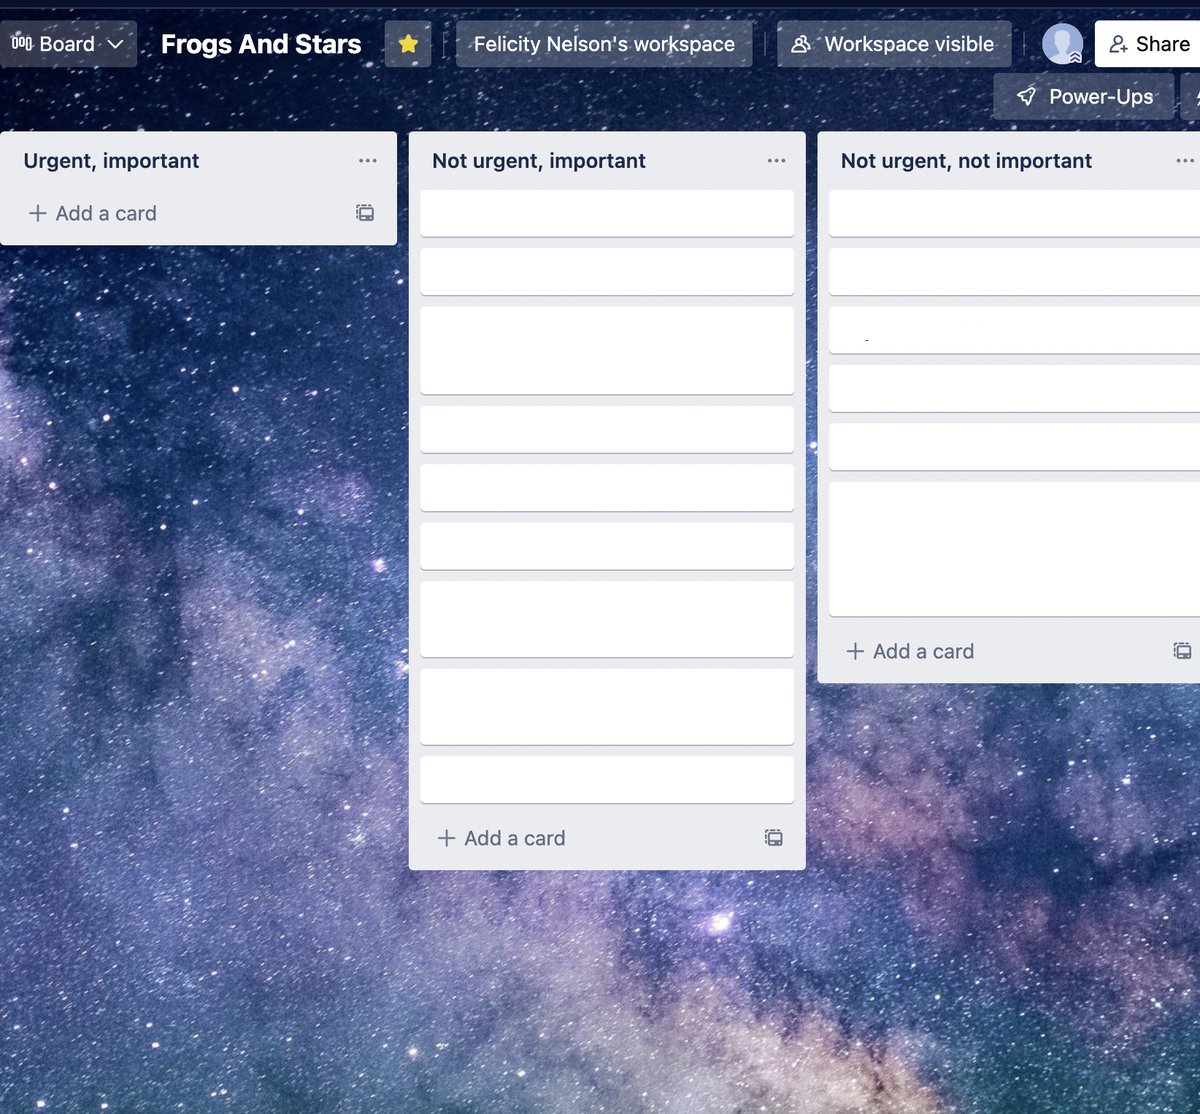Viewport: 1200px width, 1114px height.
Task: Click the Share button
Action: click(x=1148, y=44)
